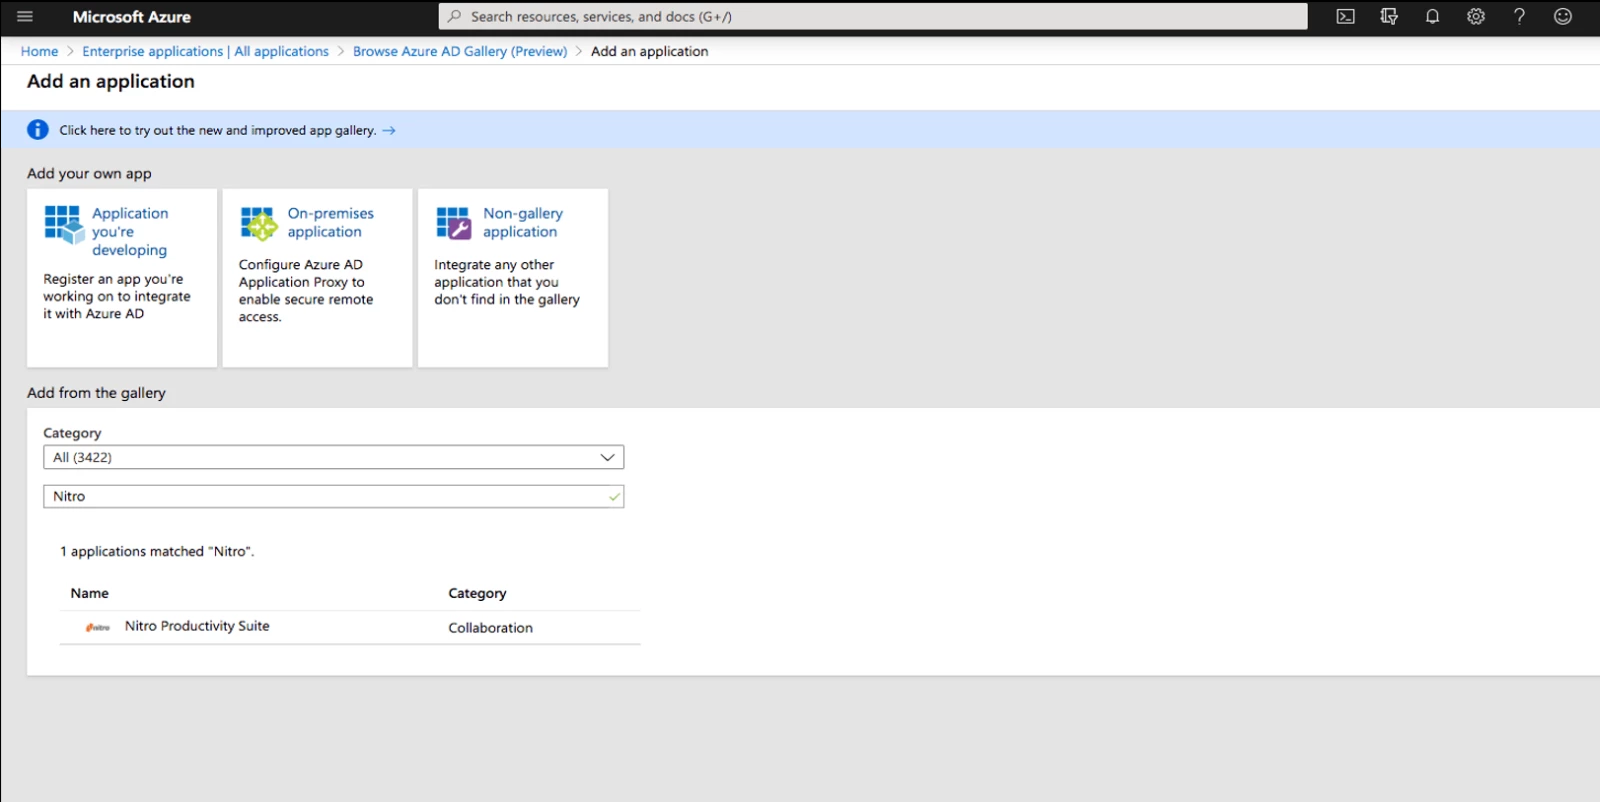Image resolution: width=1600 pixels, height=802 pixels.
Task: Go to the Home breadcrumb link
Action: click(x=39, y=51)
